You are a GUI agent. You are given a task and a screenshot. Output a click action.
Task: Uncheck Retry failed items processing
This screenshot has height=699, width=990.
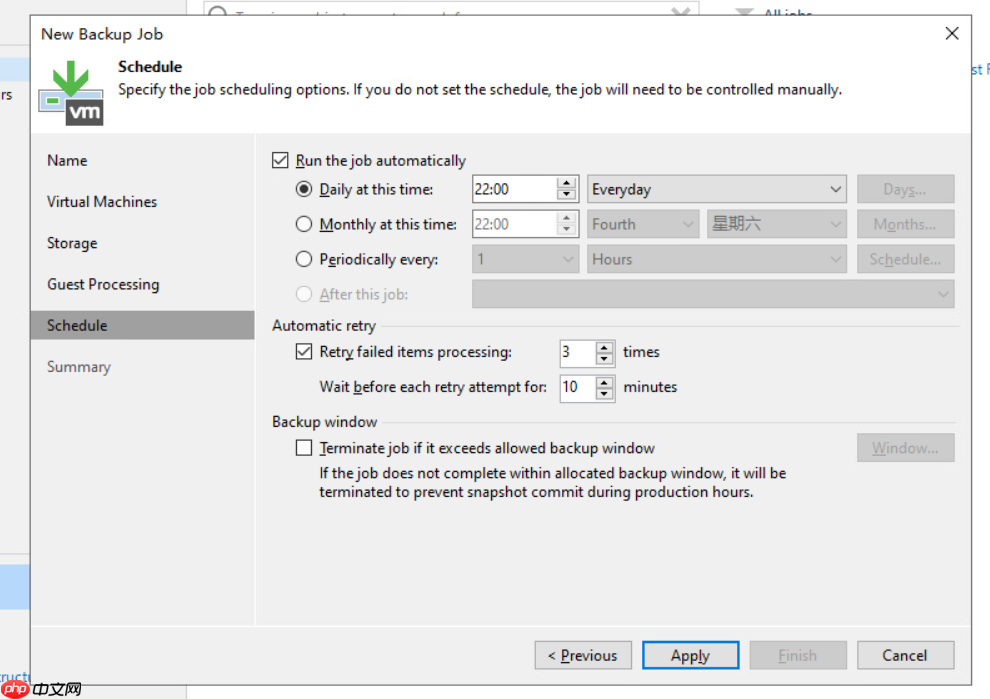(x=303, y=352)
